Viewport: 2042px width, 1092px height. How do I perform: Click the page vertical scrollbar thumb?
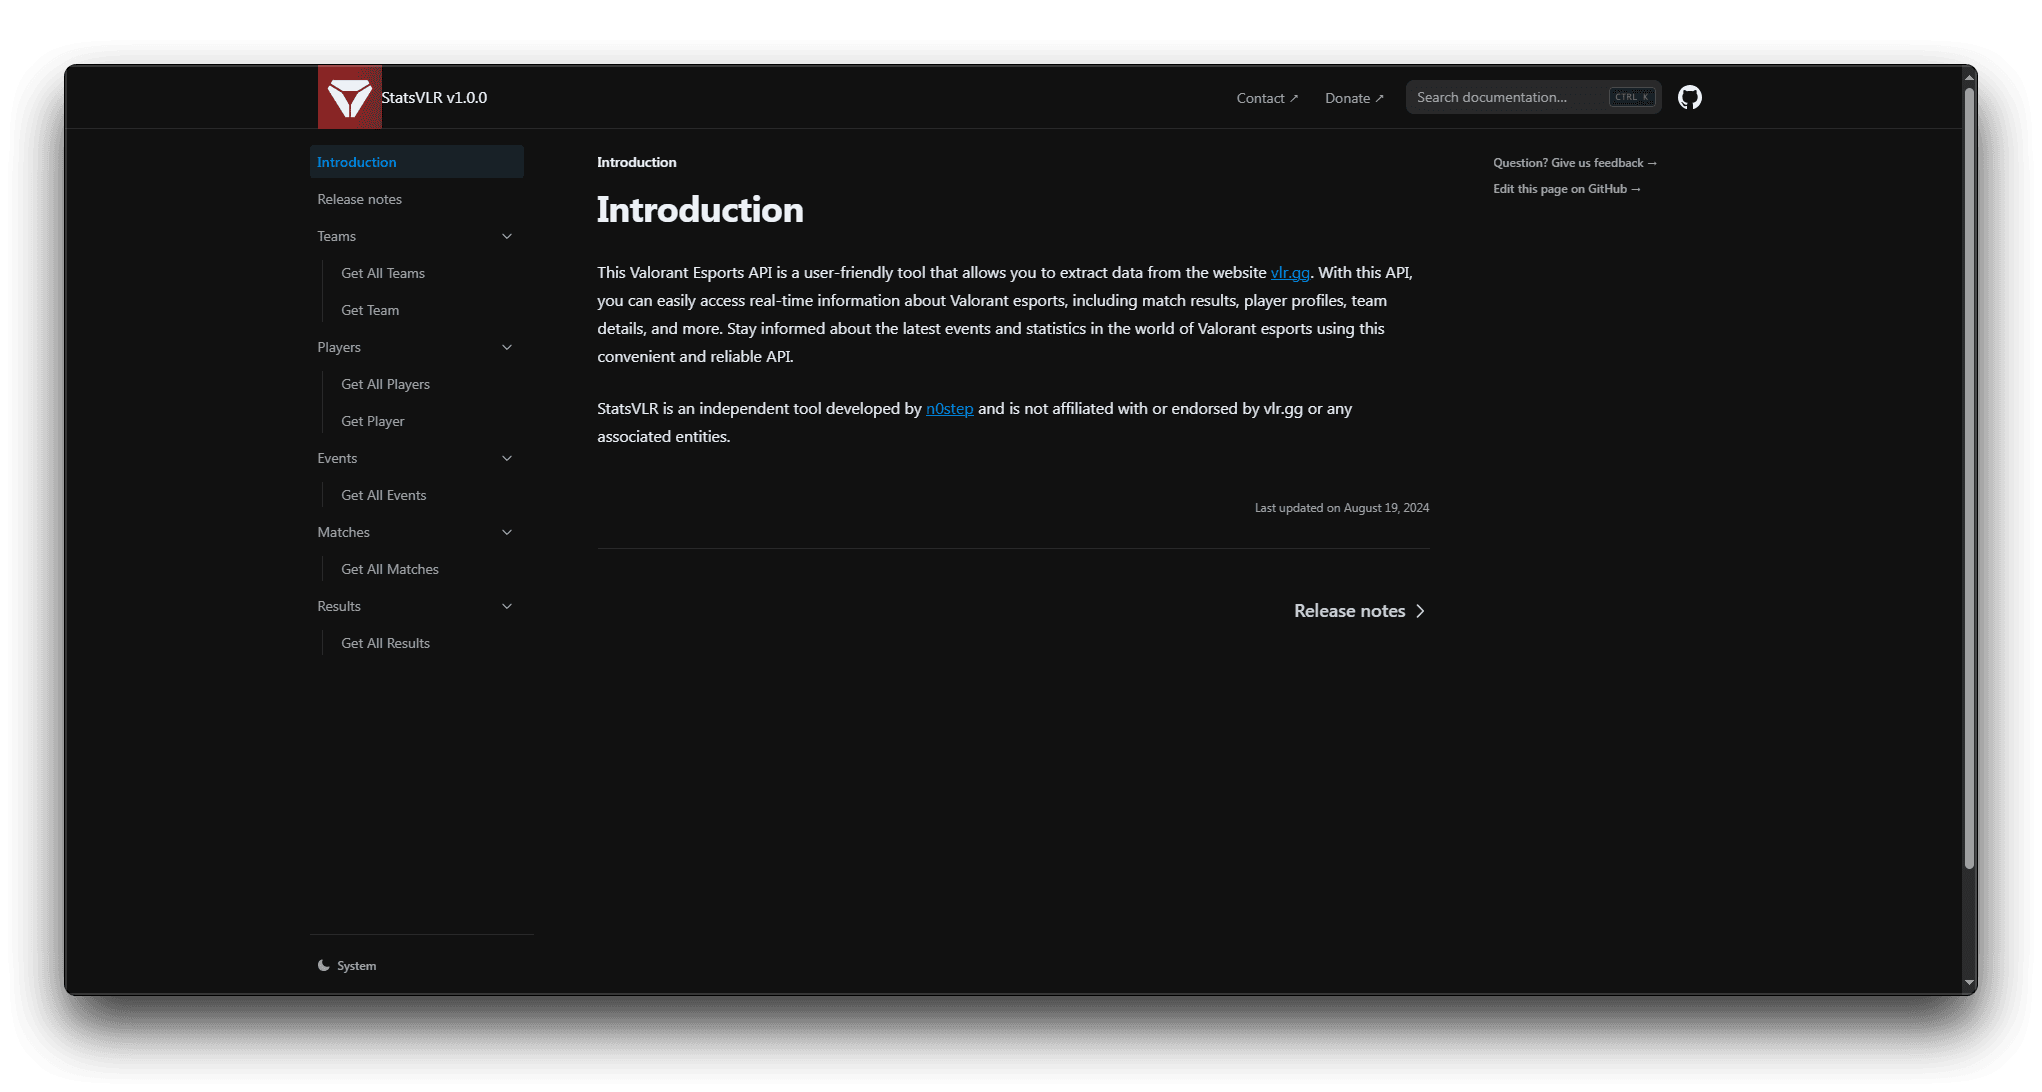[x=1969, y=478]
